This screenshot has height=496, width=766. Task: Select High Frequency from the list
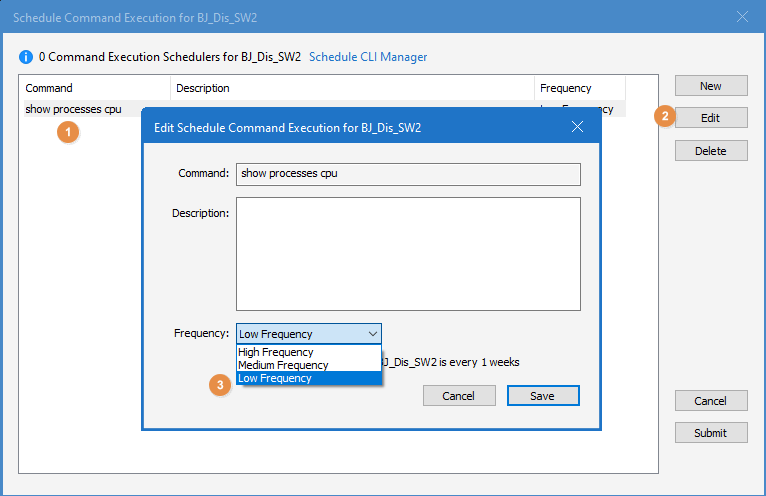pyautogui.click(x=275, y=352)
